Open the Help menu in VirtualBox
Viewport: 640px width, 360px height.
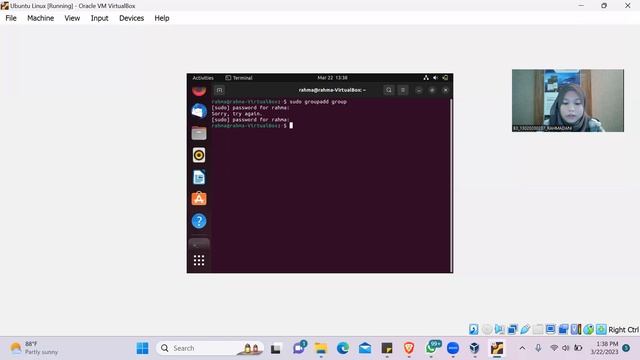click(162, 18)
